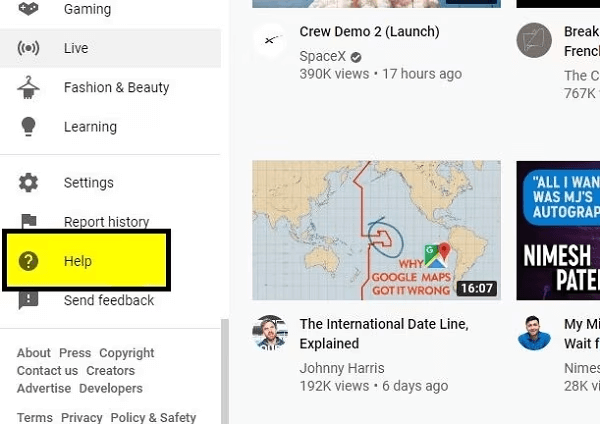Click the Developers footer link
This screenshot has width=600, height=424.
[x=111, y=388]
